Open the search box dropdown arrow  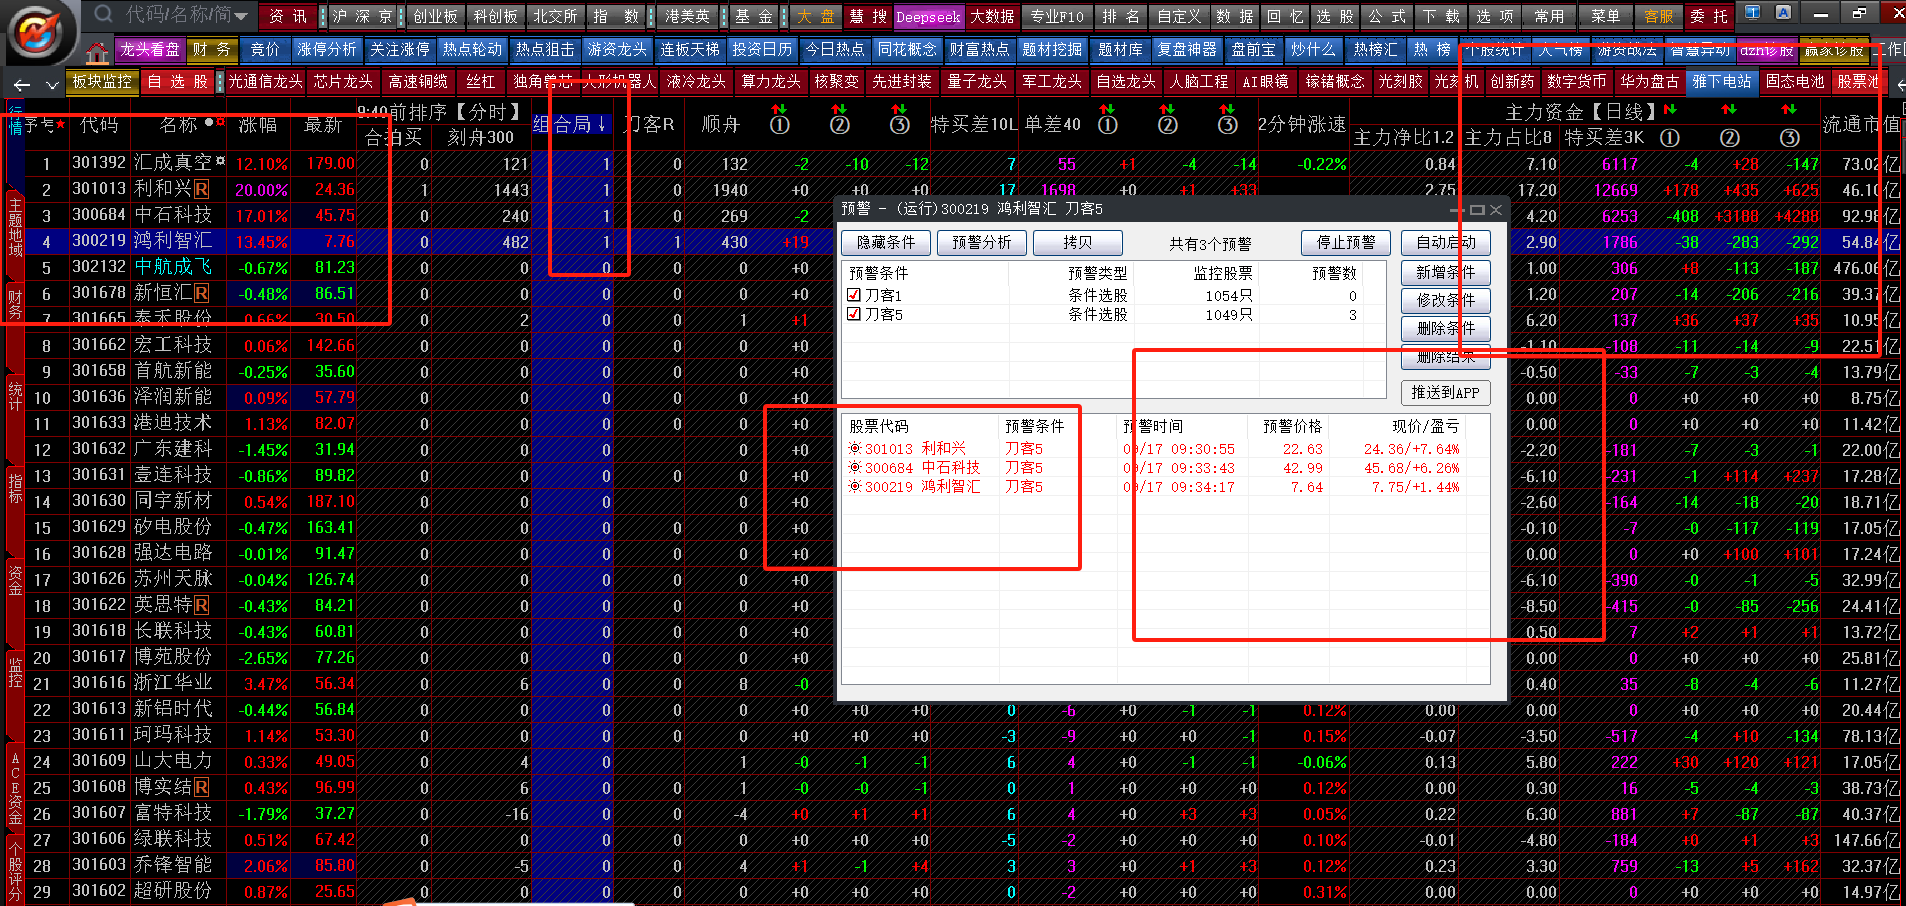click(x=241, y=16)
